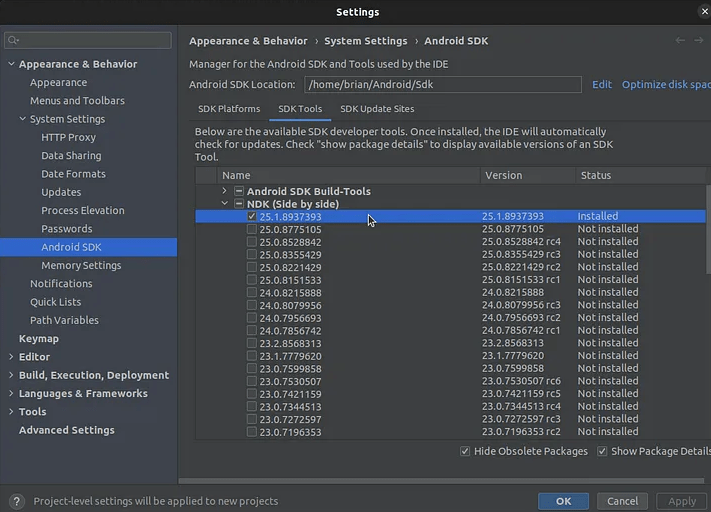Click the help question mark icon
This screenshot has width=711, height=512.
pos(17,501)
